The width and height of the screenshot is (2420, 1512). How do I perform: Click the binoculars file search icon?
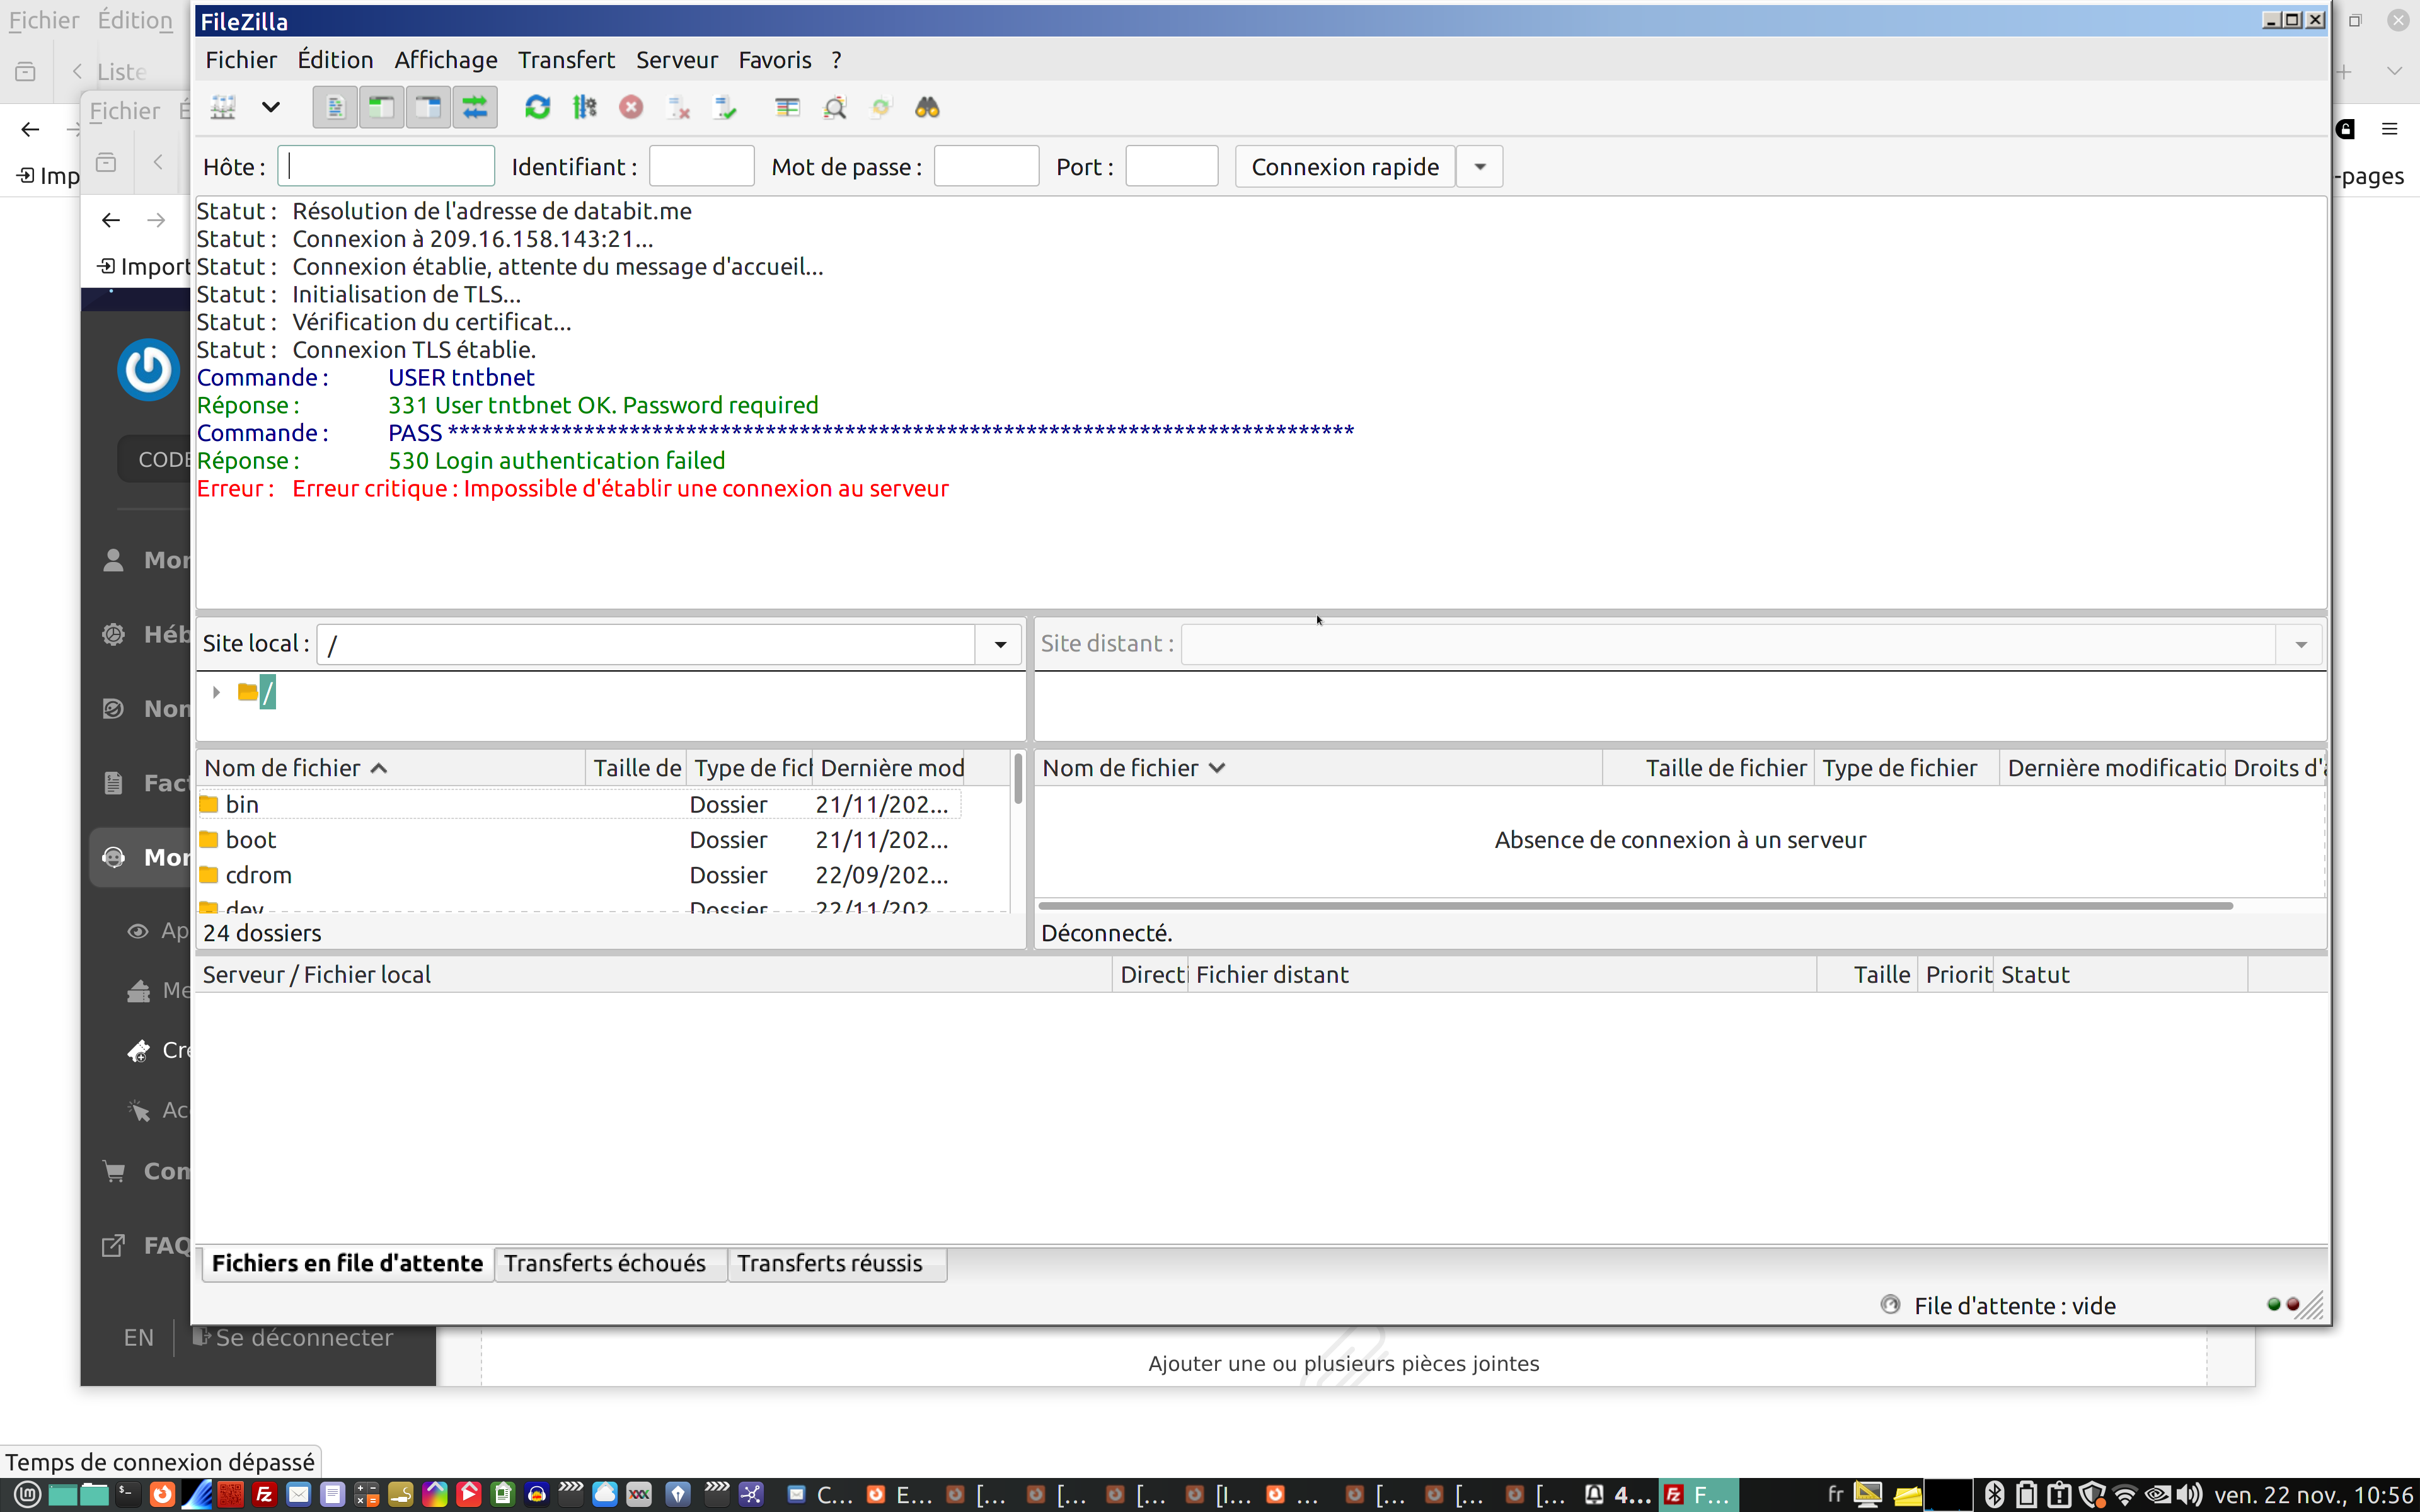[x=927, y=107]
